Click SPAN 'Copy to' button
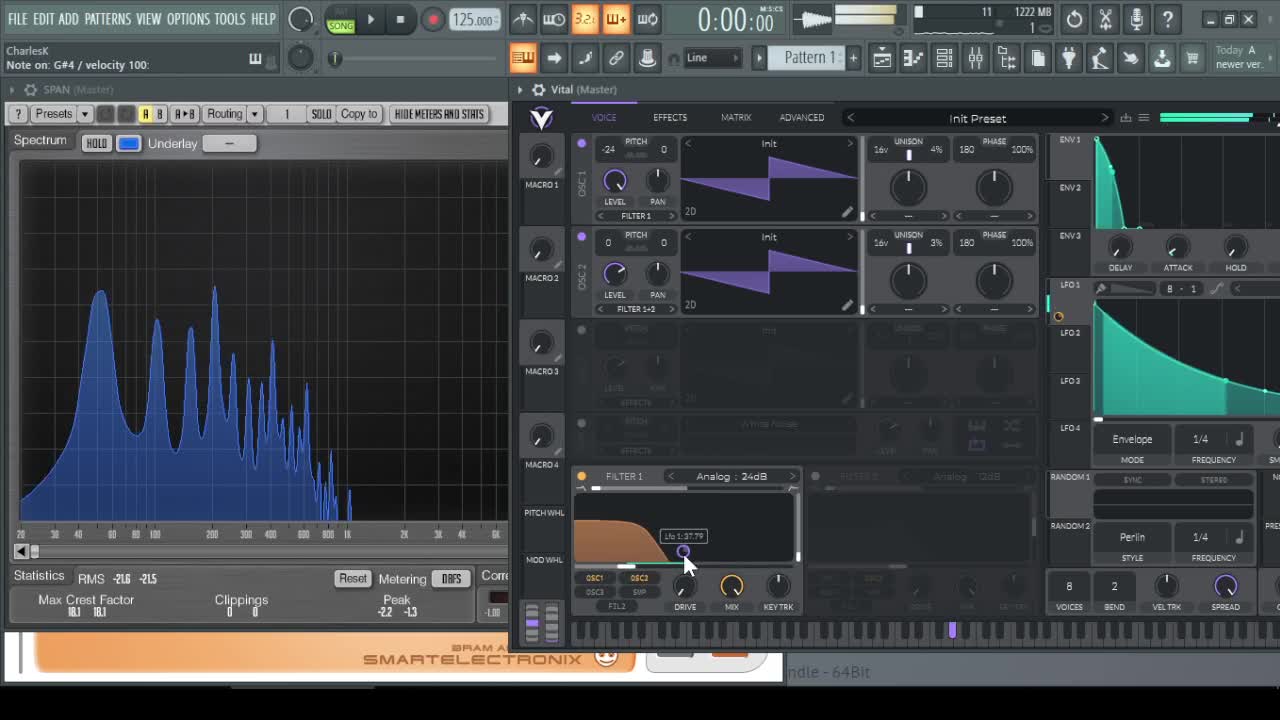Screen dimensions: 1280x720 [359, 114]
